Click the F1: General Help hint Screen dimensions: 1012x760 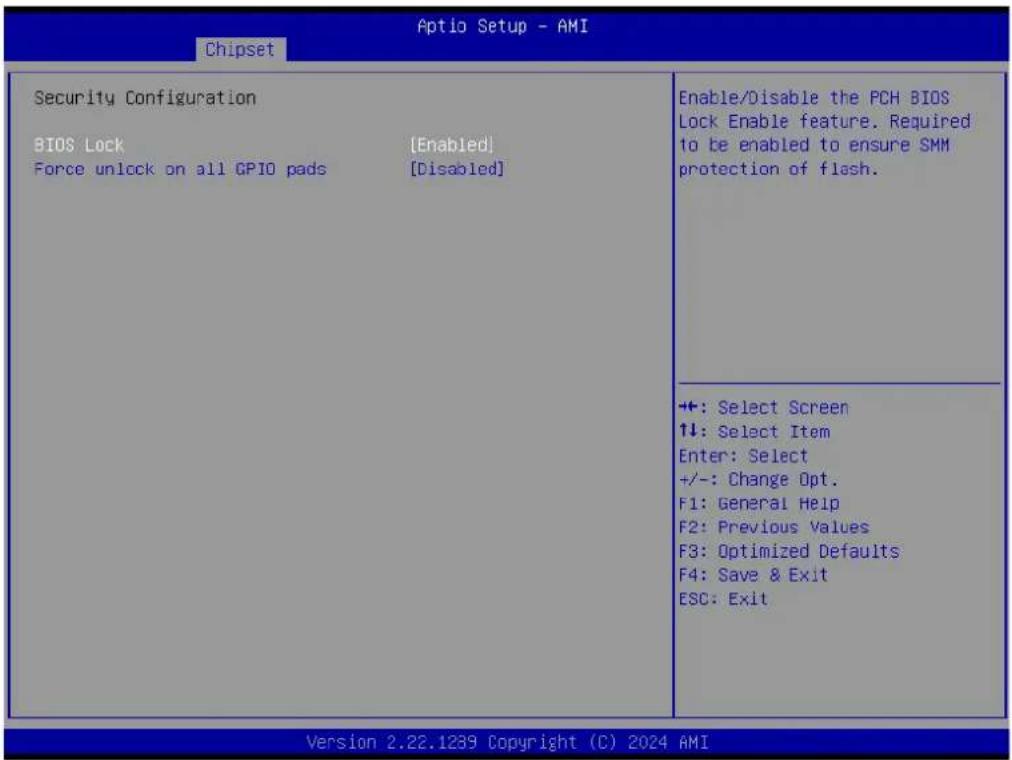759,503
